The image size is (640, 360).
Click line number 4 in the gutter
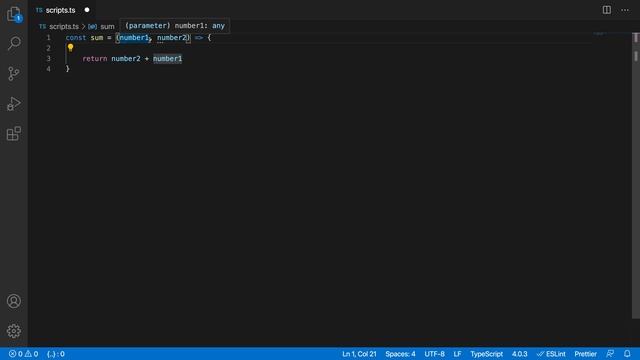pos(49,69)
